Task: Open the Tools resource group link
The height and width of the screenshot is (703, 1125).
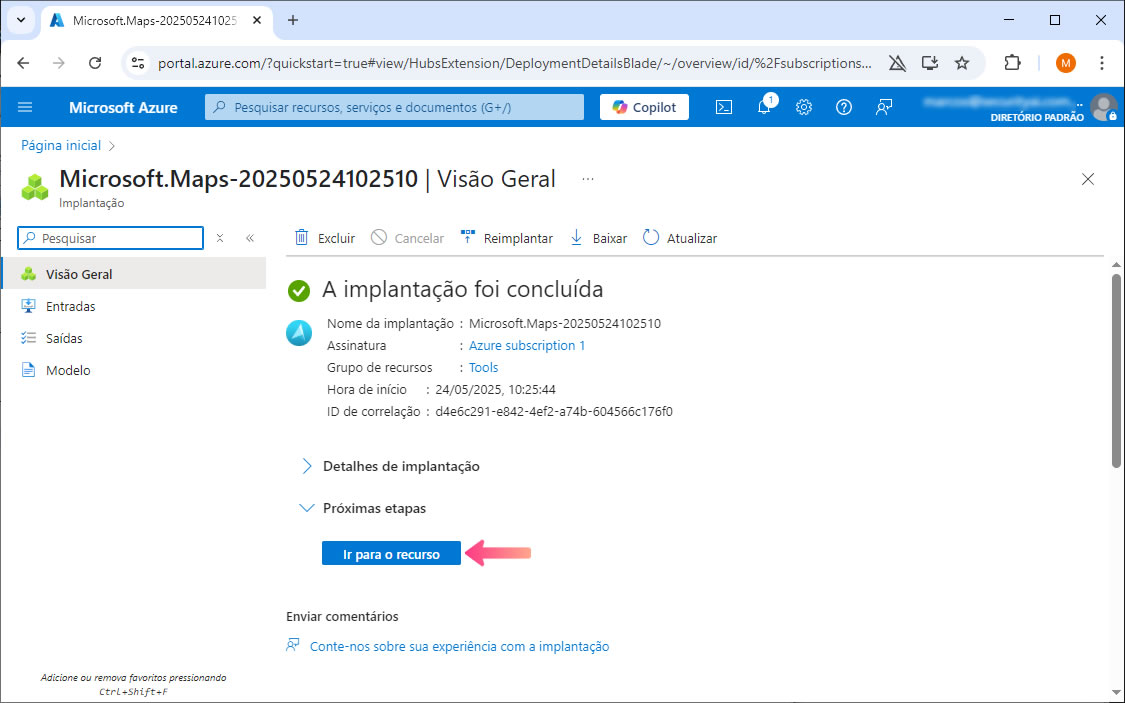Action: [x=483, y=367]
